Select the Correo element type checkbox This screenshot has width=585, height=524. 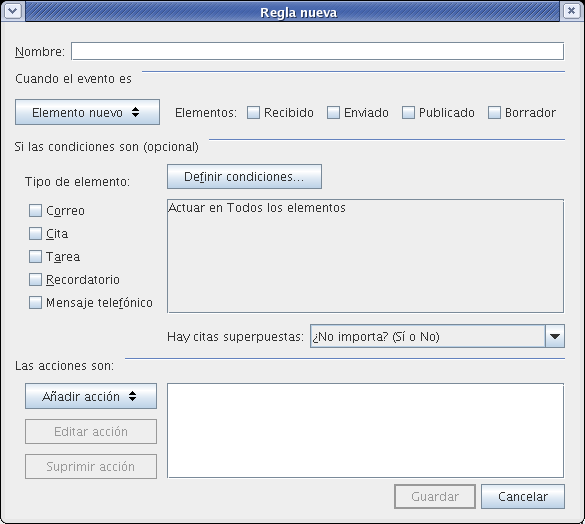point(35,210)
